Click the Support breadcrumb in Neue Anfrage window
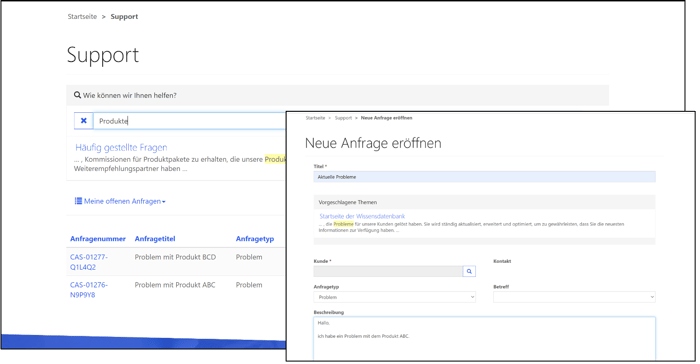This screenshot has width=700, height=364. coord(343,118)
